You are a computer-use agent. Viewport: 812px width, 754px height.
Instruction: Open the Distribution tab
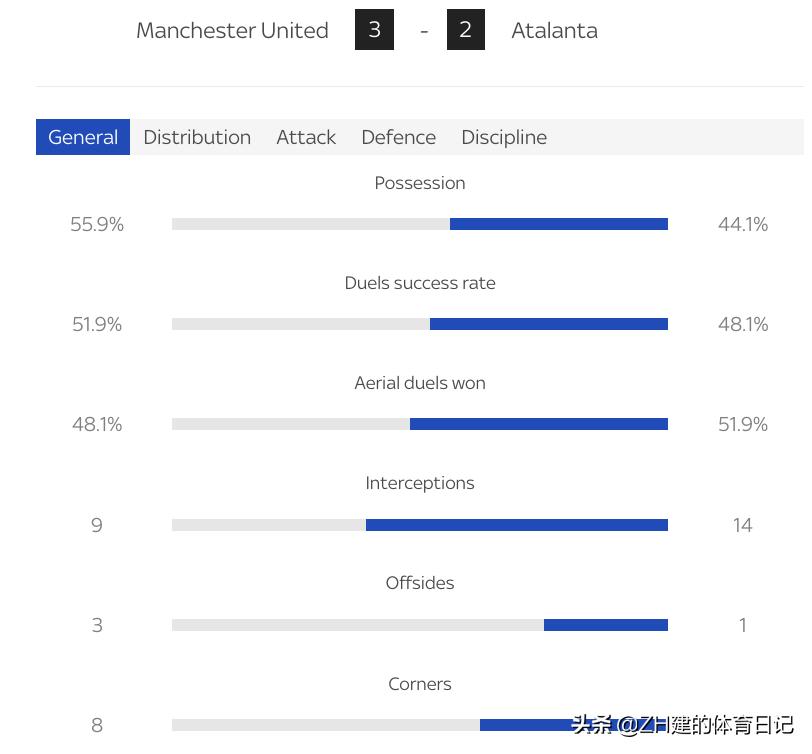(x=197, y=137)
